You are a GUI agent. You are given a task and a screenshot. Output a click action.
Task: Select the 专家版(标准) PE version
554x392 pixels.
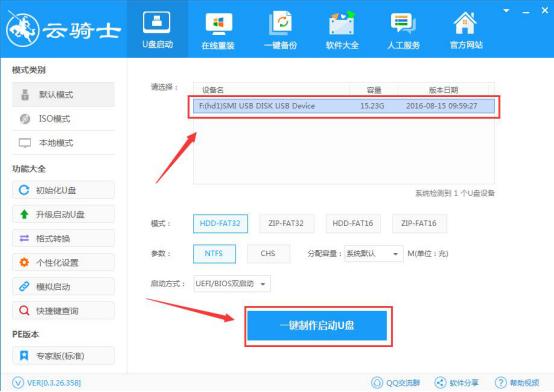[x=64, y=356]
